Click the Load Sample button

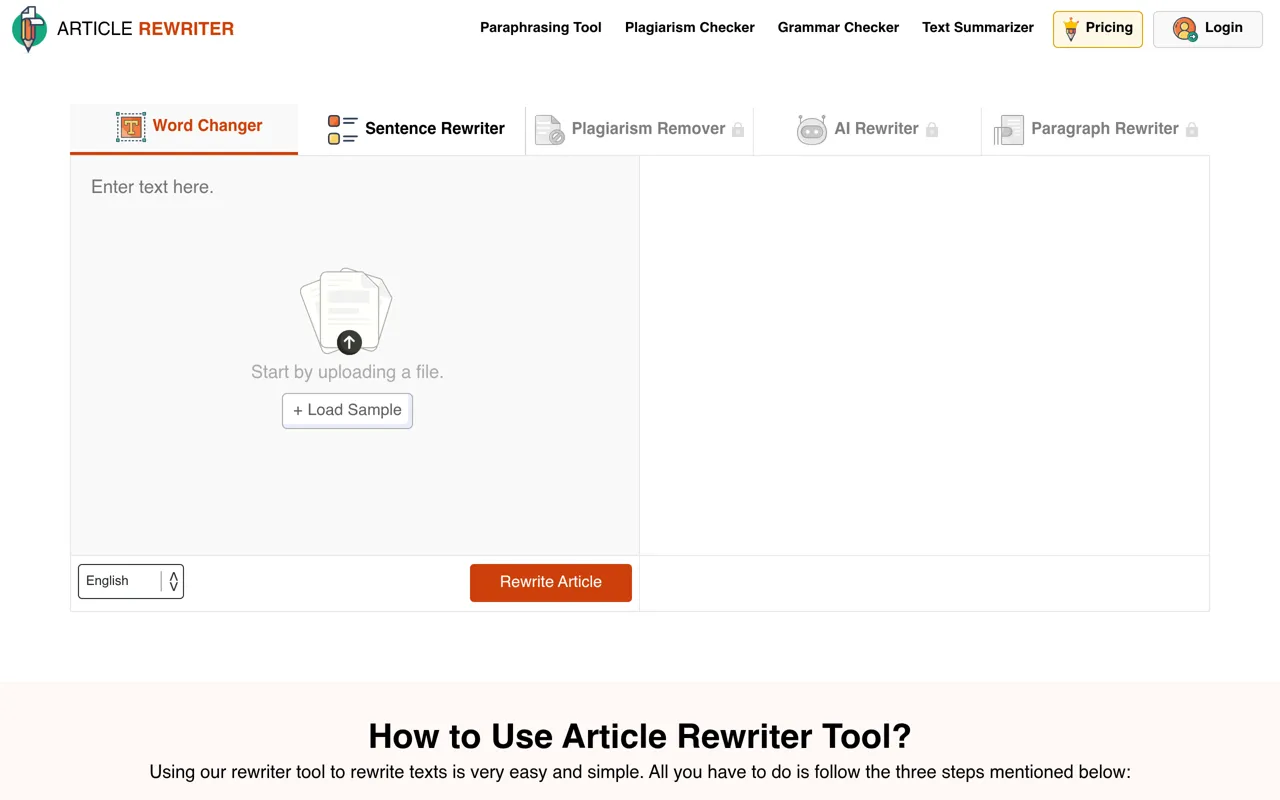click(347, 410)
